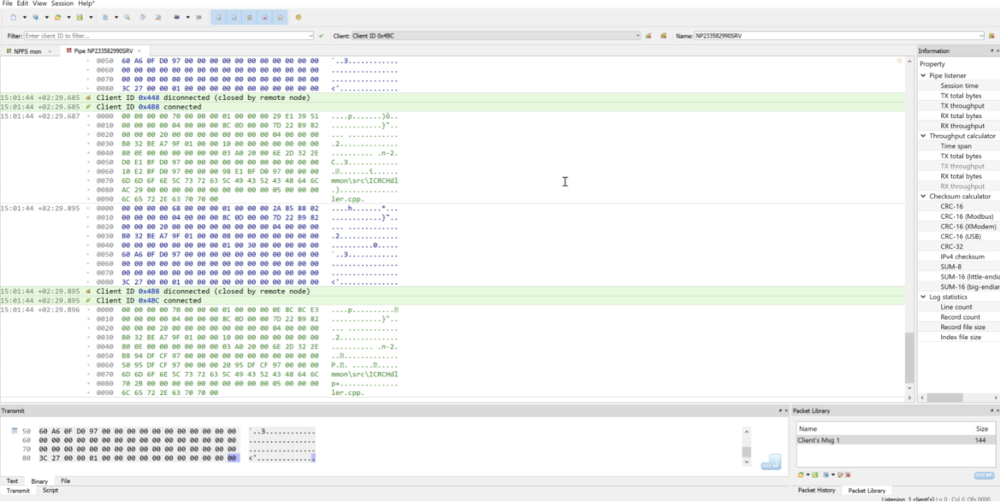Open the Help menu

(x=86, y=3)
